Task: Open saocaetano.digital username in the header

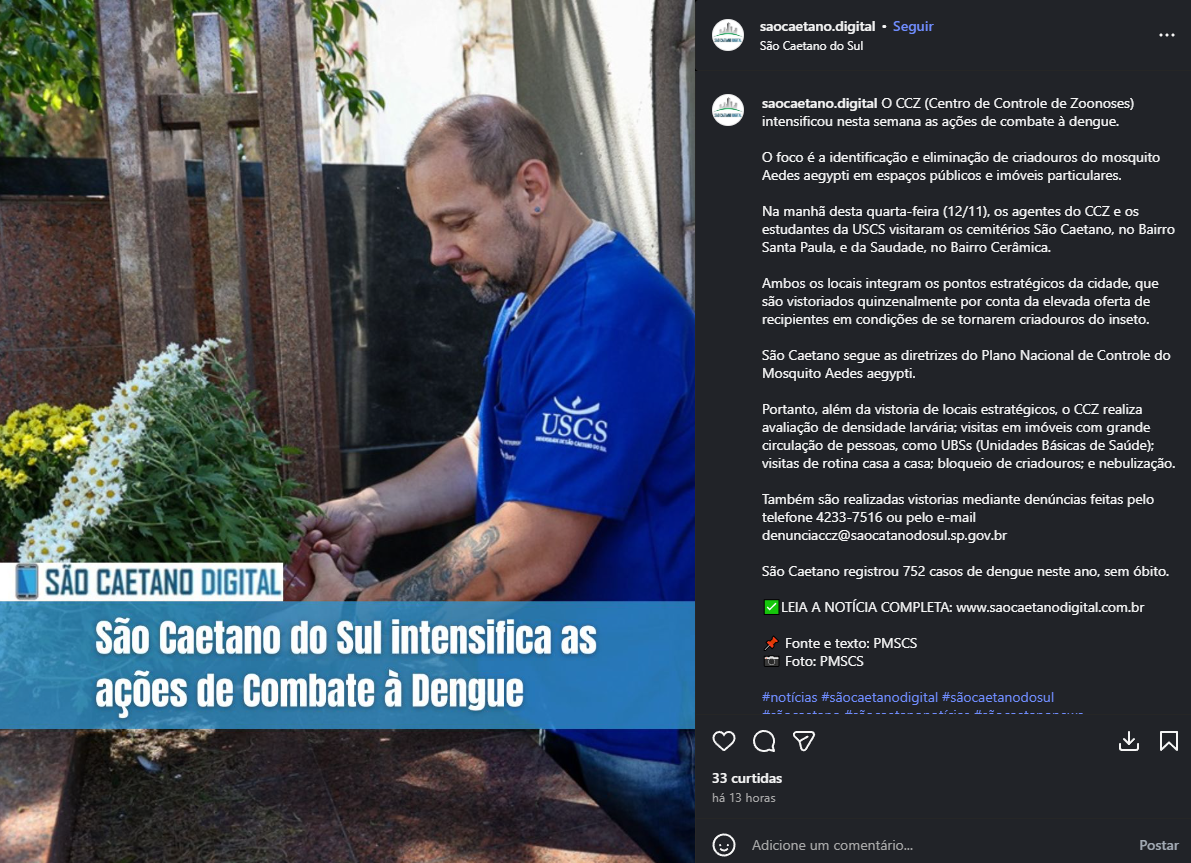Action: [x=817, y=27]
